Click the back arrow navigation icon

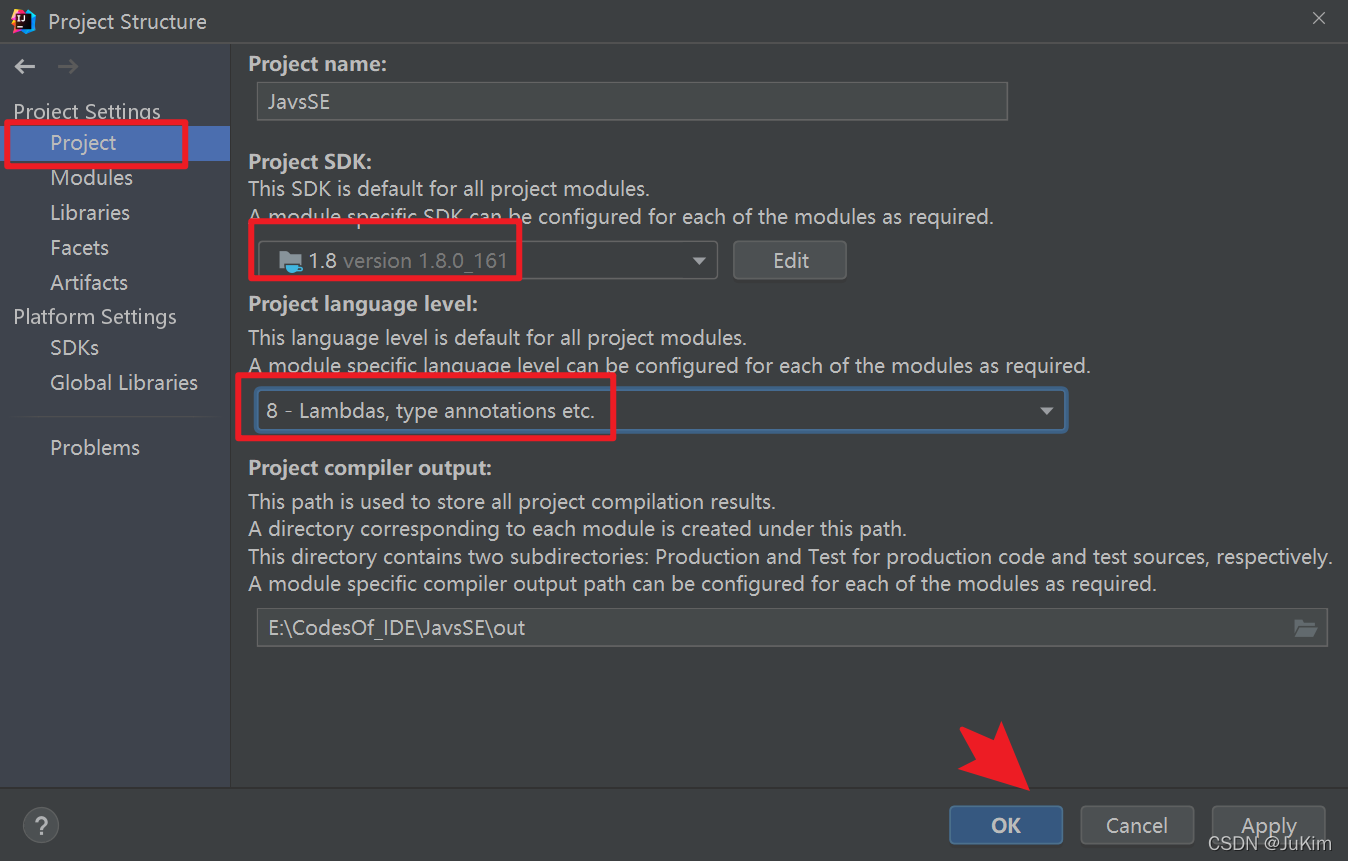pos(25,67)
